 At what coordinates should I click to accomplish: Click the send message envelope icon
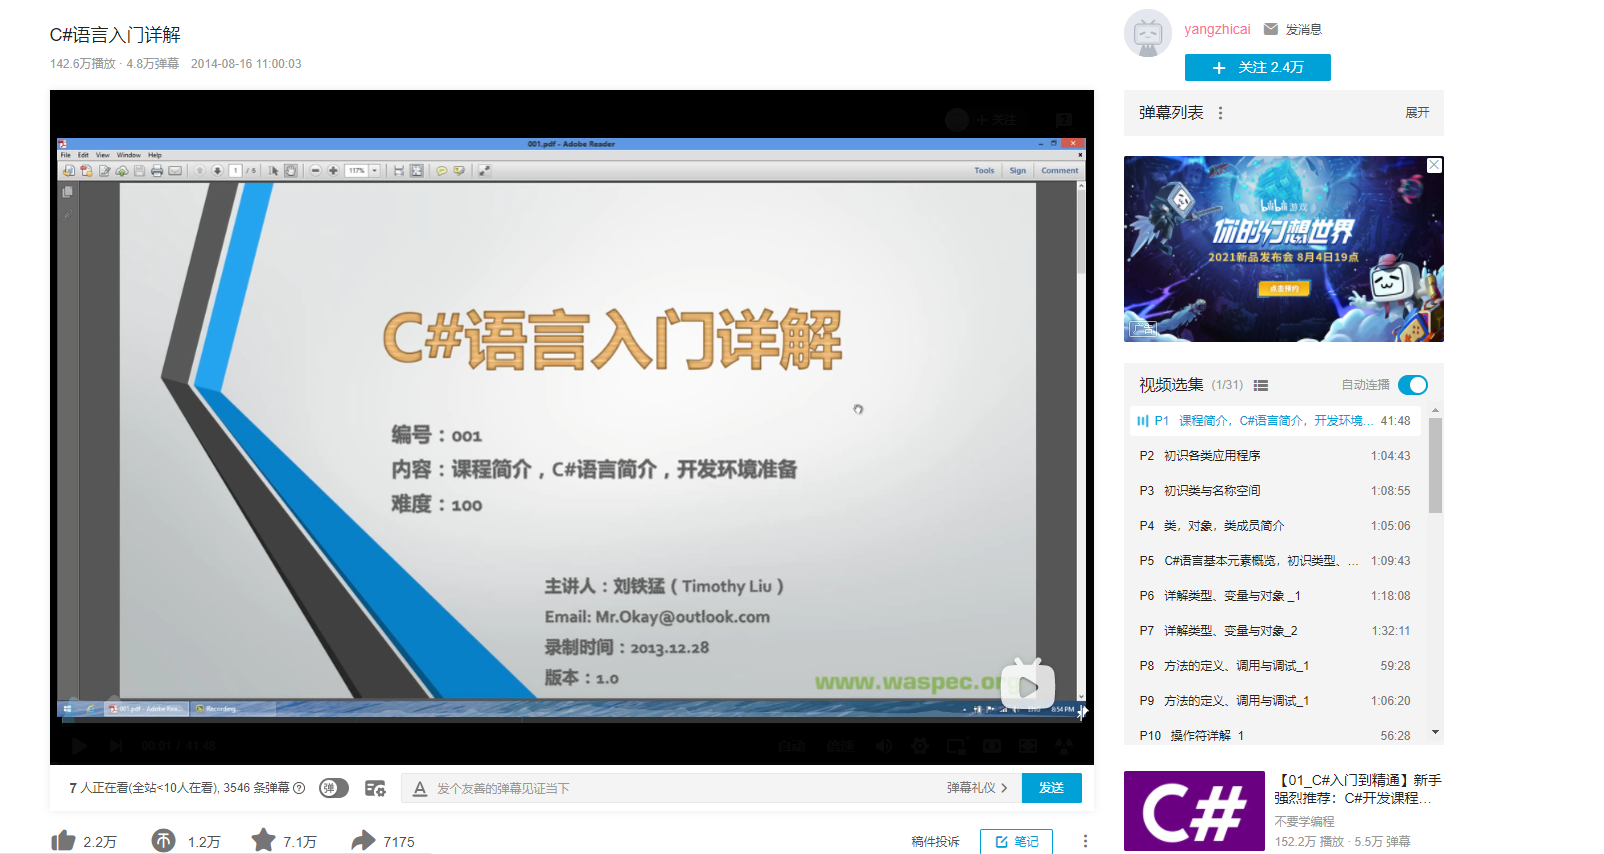tap(1271, 29)
